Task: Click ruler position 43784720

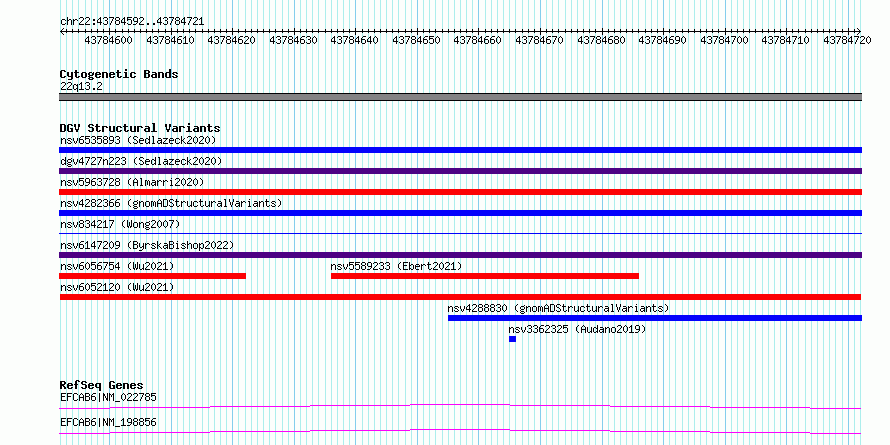Action: (x=847, y=41)
